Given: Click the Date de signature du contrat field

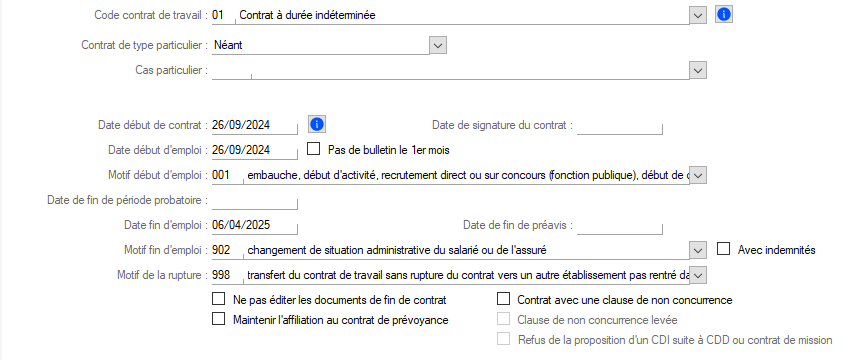Looking at the screenshot, I should click(620, 125).
